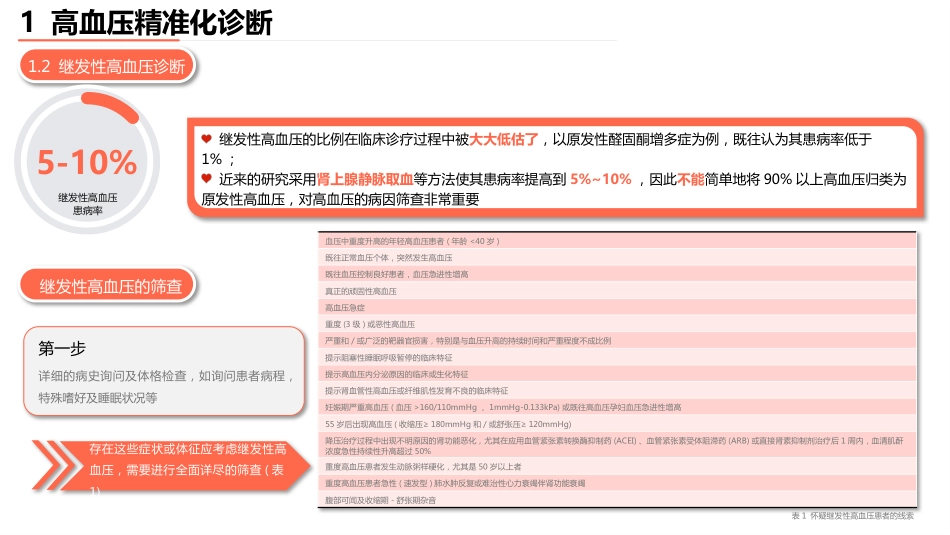Click the table row '重度高血压患者急性(速发型)肺水肿'
The image size is (950, 535).
tap(617, 483)
